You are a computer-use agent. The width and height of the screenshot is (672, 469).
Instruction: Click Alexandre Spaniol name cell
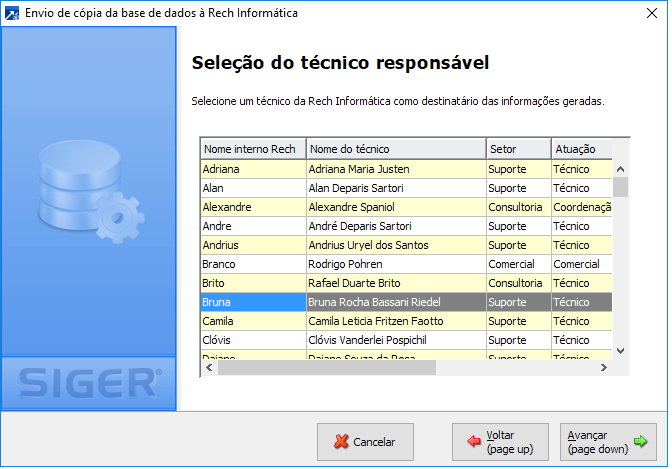point(396,207)
